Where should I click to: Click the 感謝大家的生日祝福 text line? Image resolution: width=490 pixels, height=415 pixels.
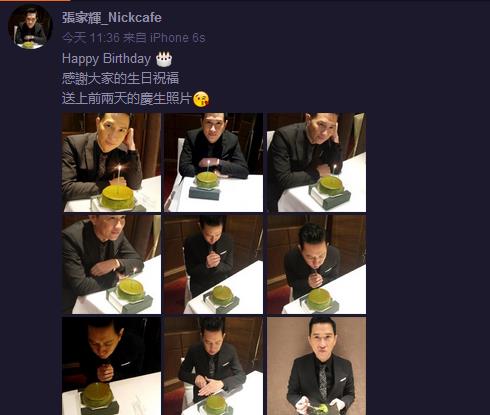[120, 78]
